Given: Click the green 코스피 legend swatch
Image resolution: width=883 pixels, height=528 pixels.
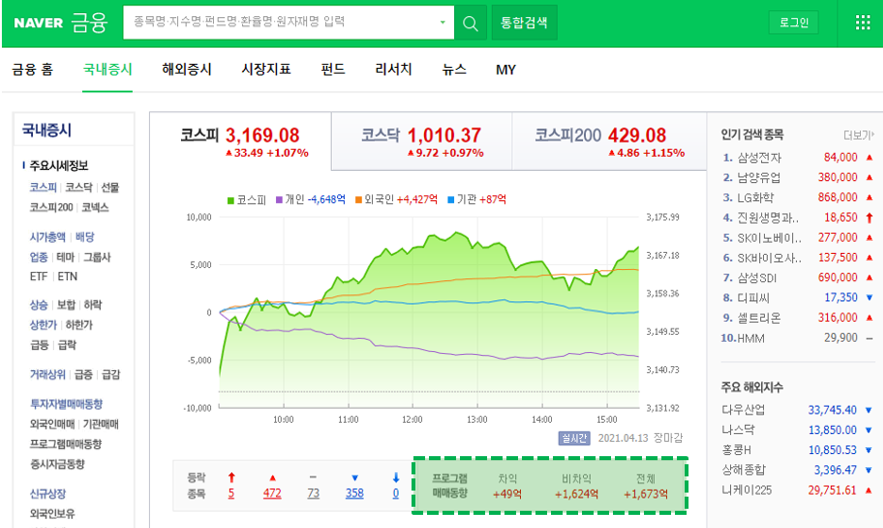Looking at the screenshot, I should coord(230,200).
